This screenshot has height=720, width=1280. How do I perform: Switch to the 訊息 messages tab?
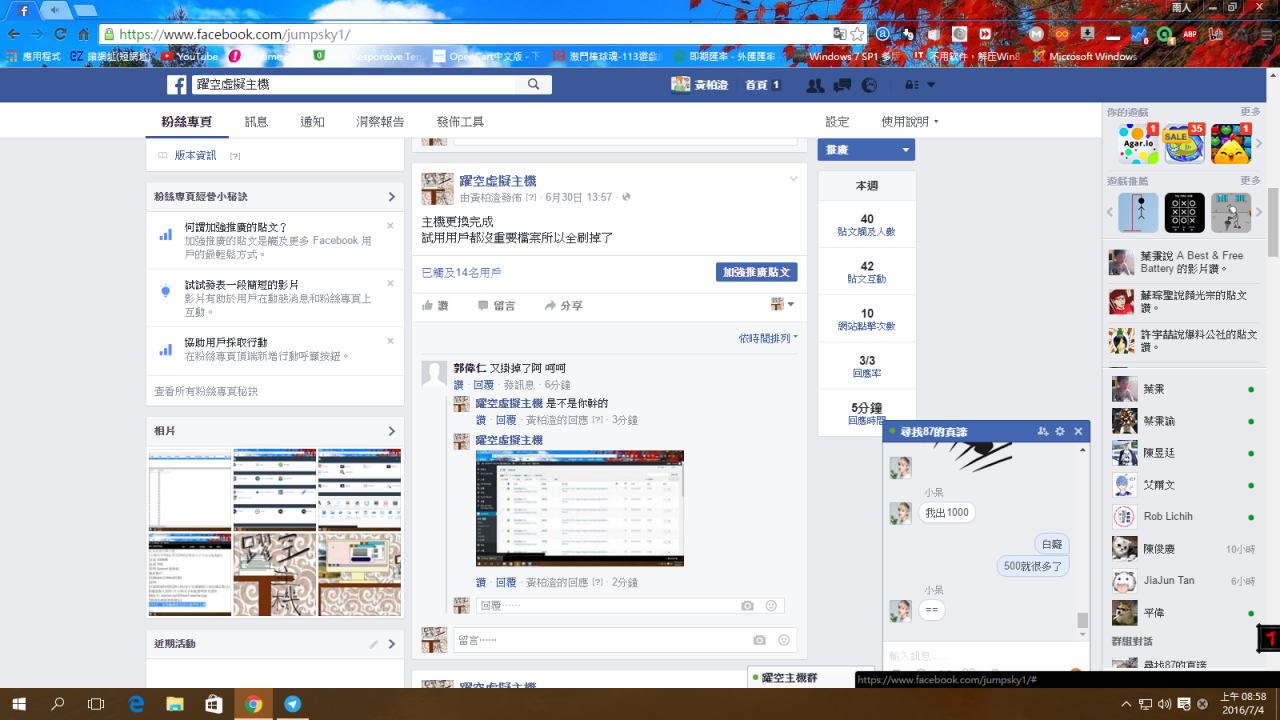click(x=257, y=122)
